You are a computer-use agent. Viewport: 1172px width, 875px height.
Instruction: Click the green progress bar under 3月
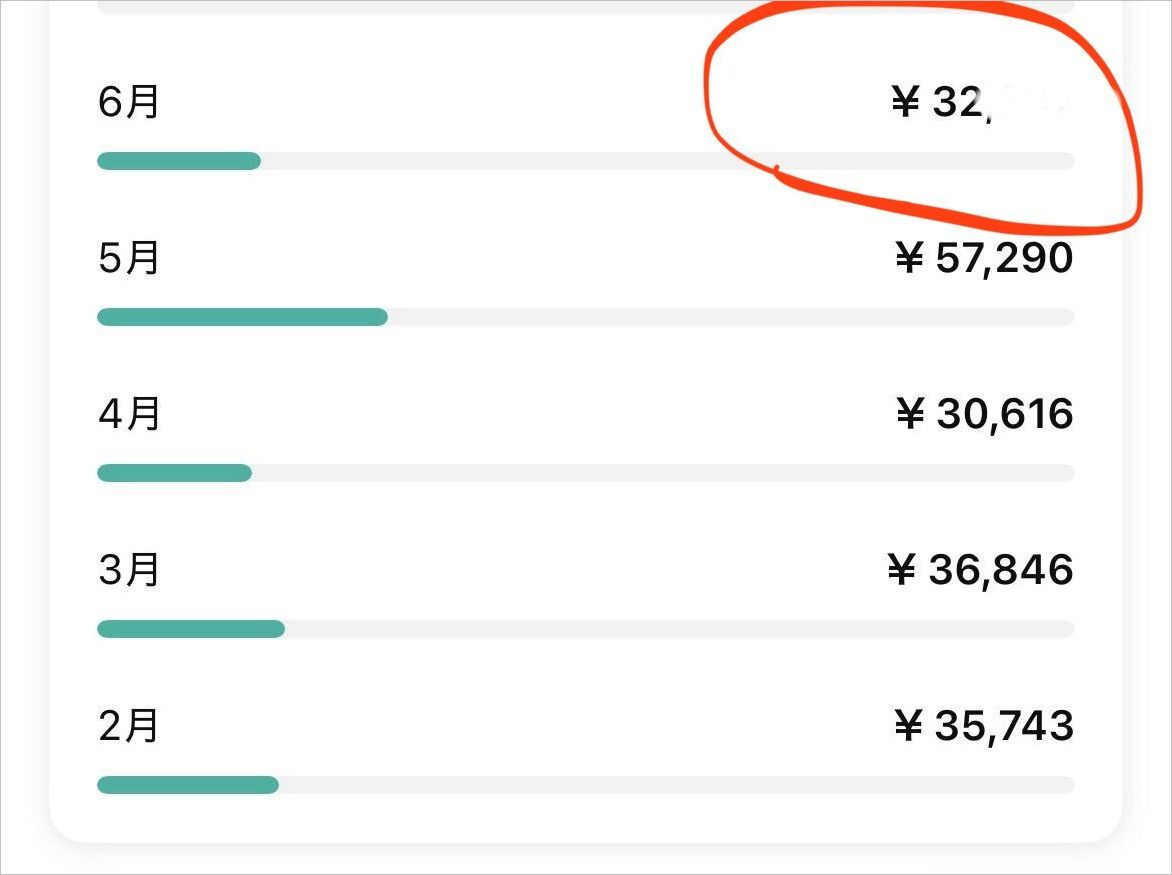coord(191,629)
